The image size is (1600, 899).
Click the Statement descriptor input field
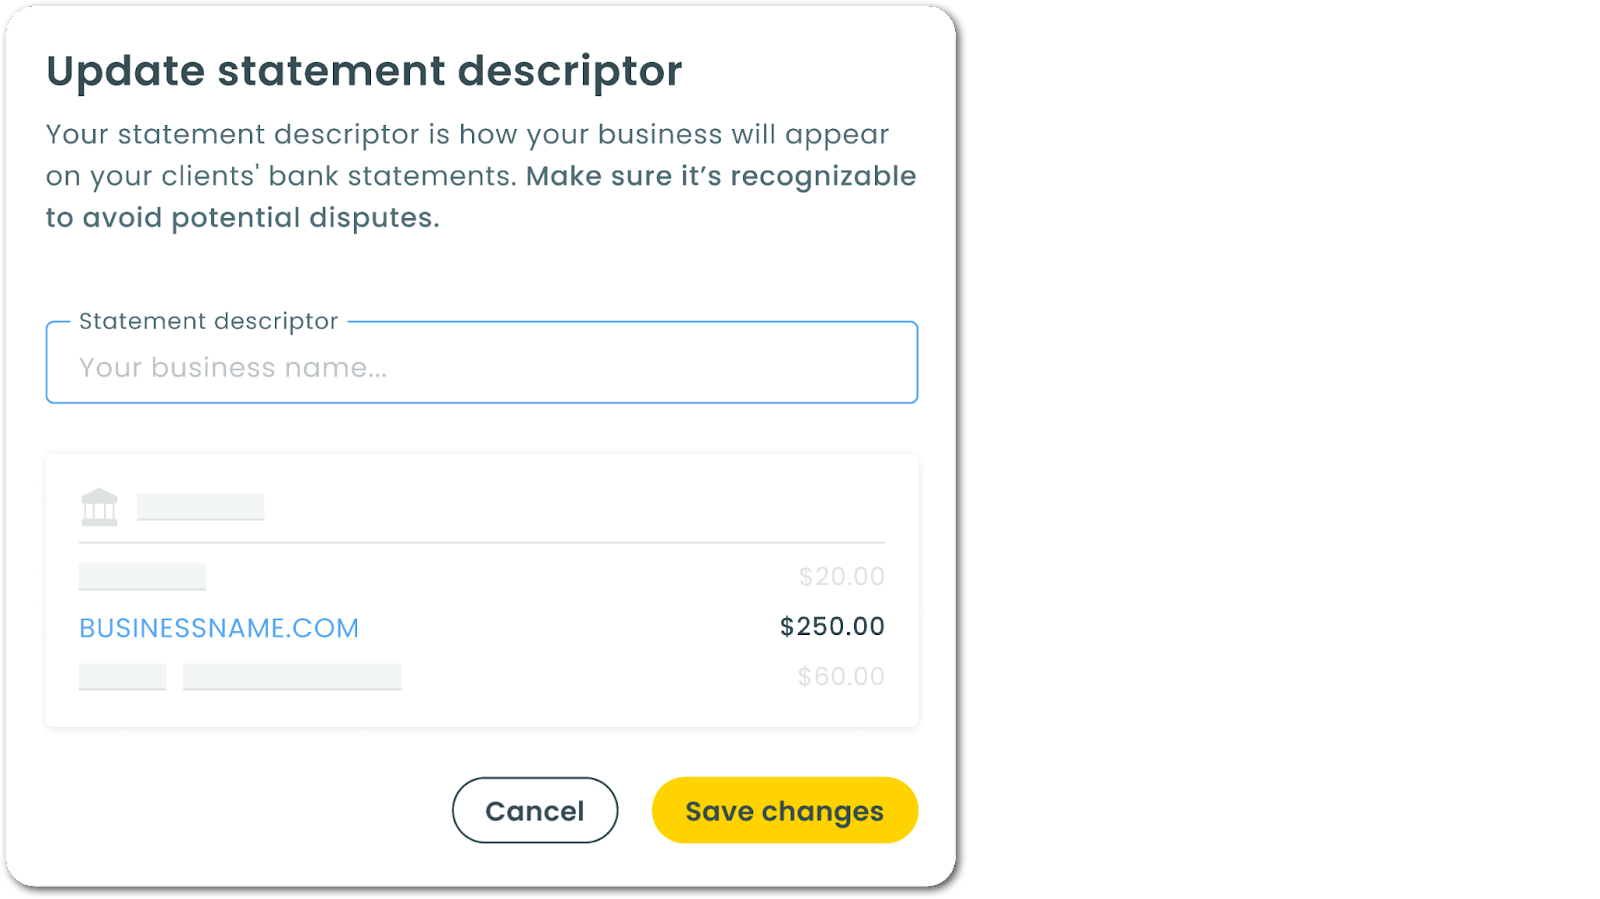coord(481,363)
